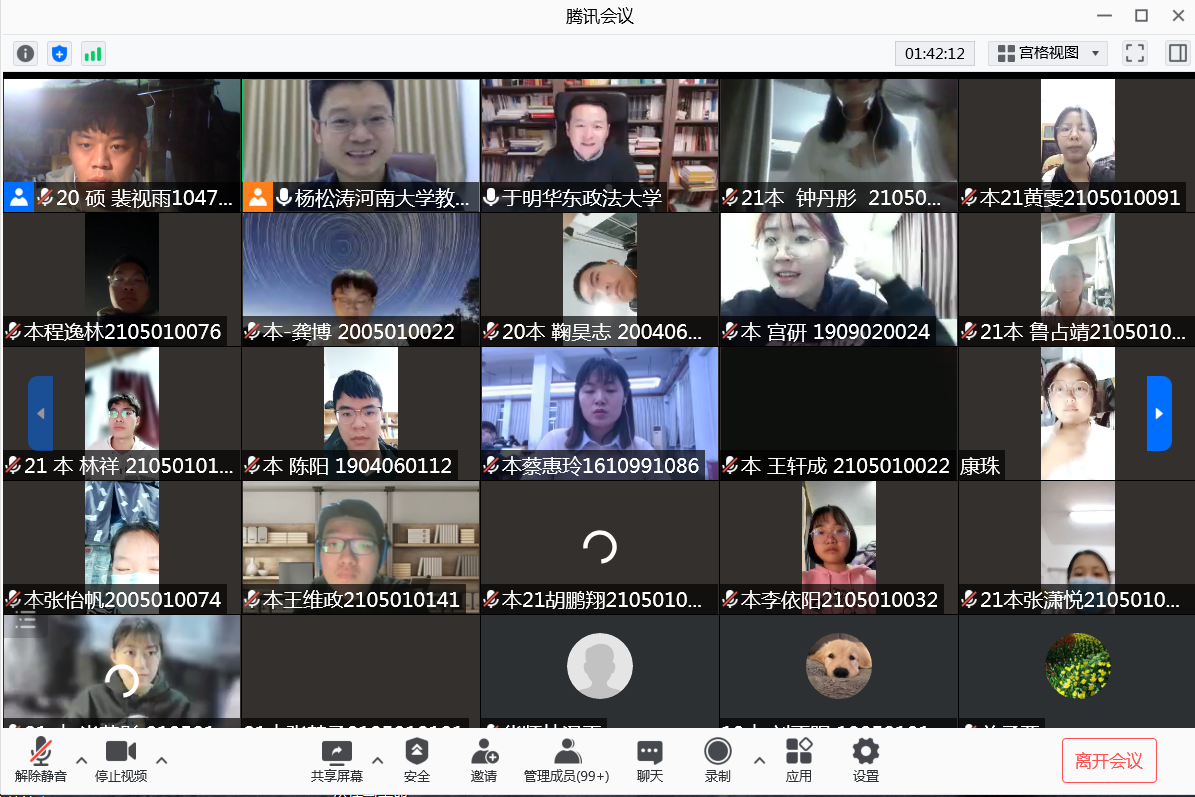The width and height of the screenshot is (1195, 797).
Task: Click the blue security shield icon
Action: pyautogui.click(x=59, y=54)
